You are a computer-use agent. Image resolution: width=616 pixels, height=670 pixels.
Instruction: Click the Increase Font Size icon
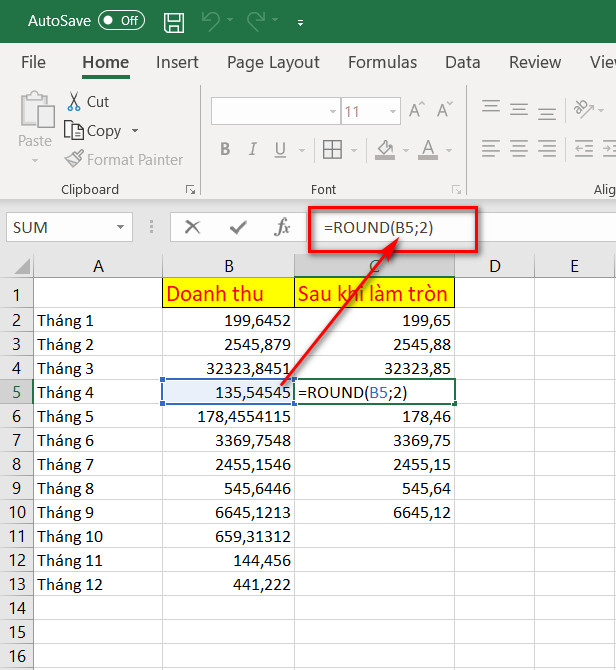point(417,111)
